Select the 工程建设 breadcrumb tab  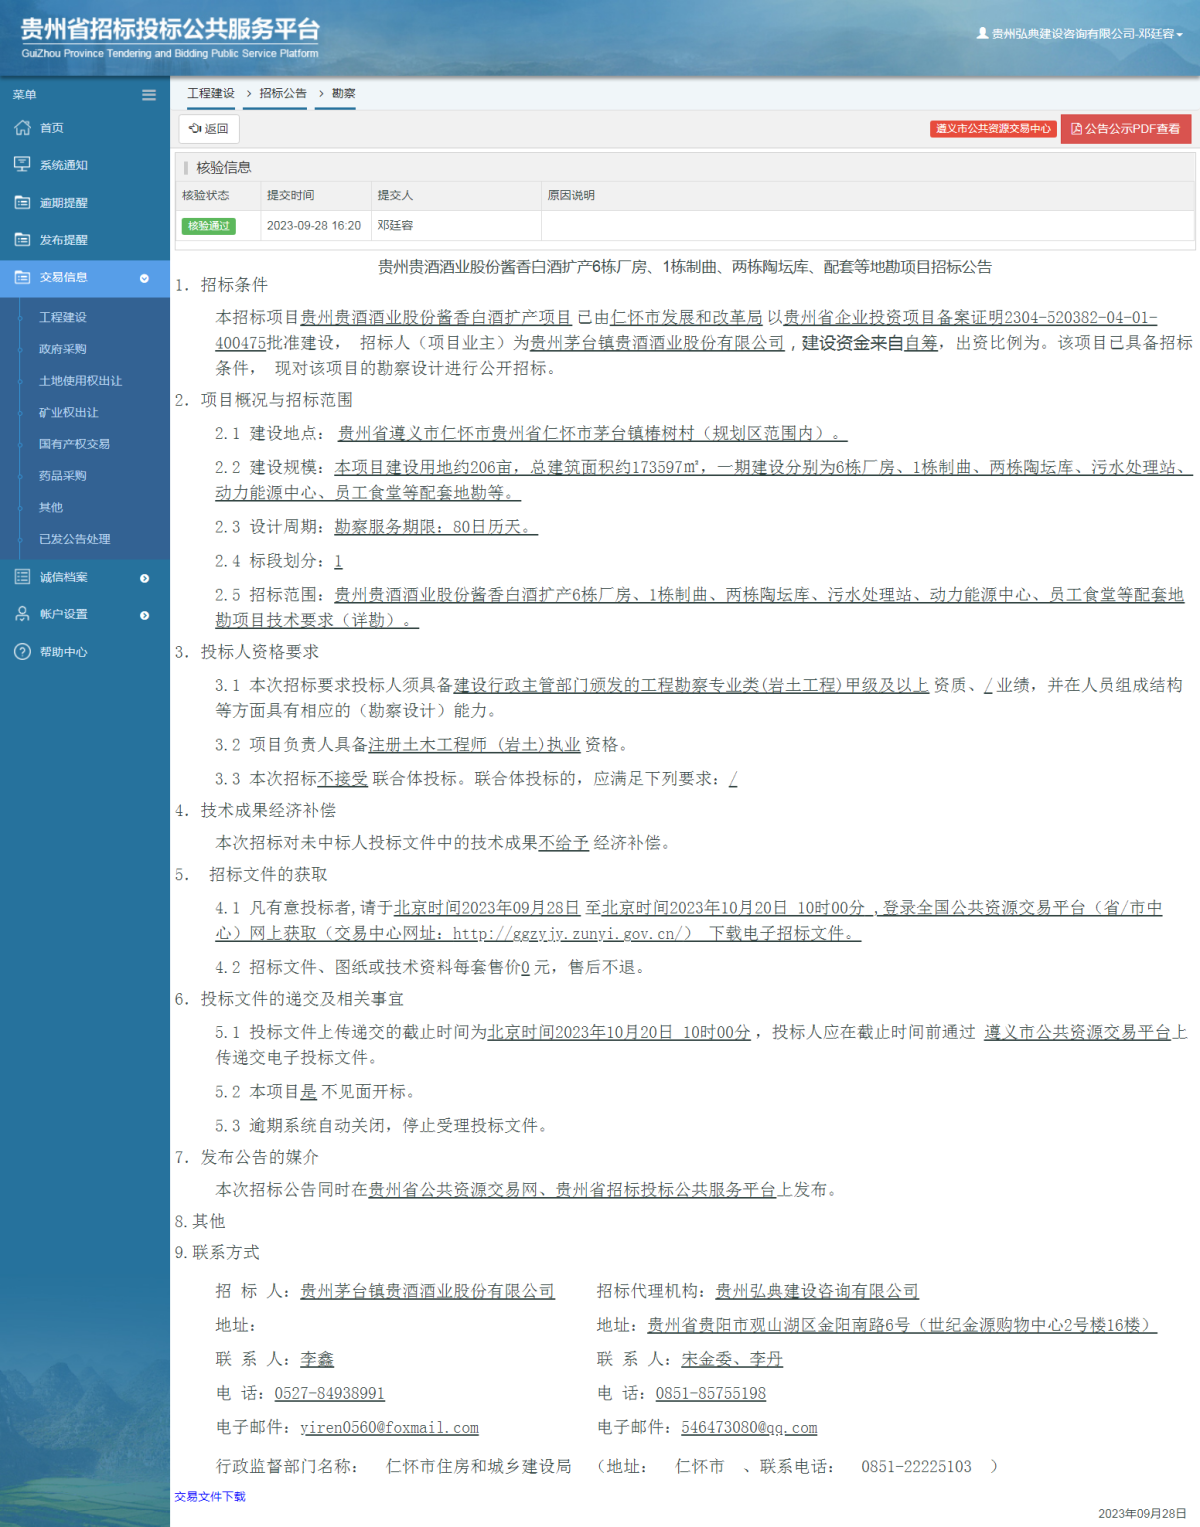211,93
